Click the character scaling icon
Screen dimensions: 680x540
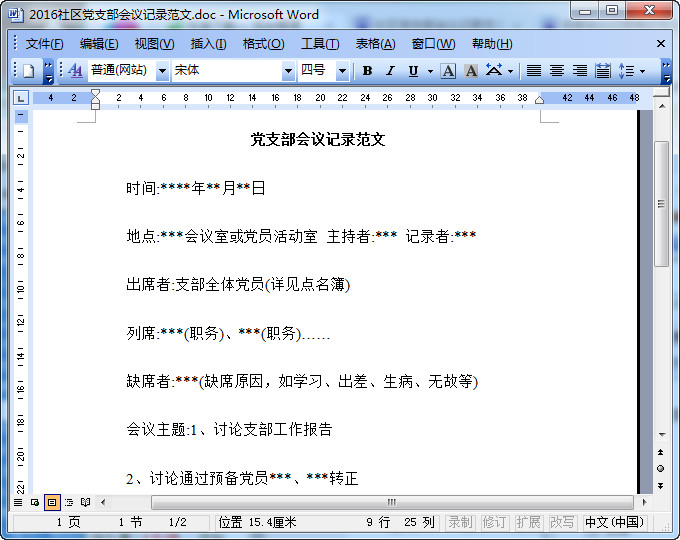click(494, 70)
